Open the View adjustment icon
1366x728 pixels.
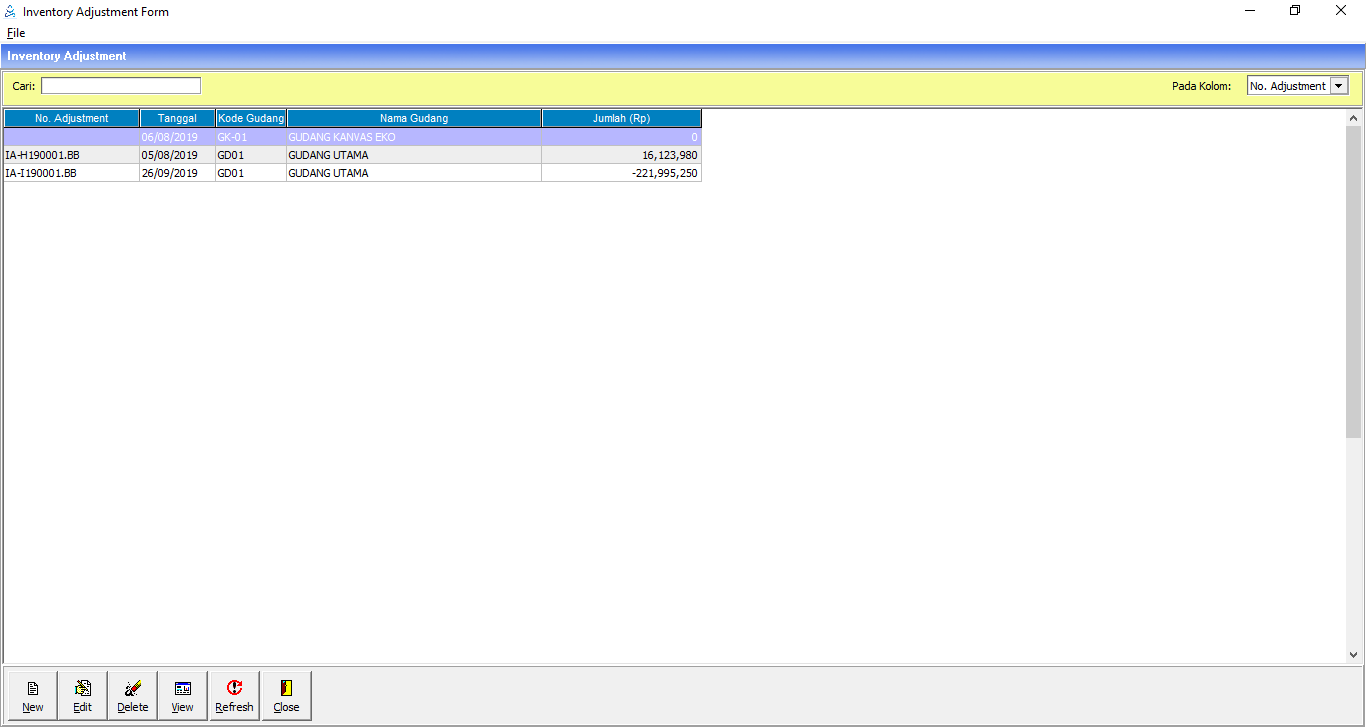click(182, 689)
